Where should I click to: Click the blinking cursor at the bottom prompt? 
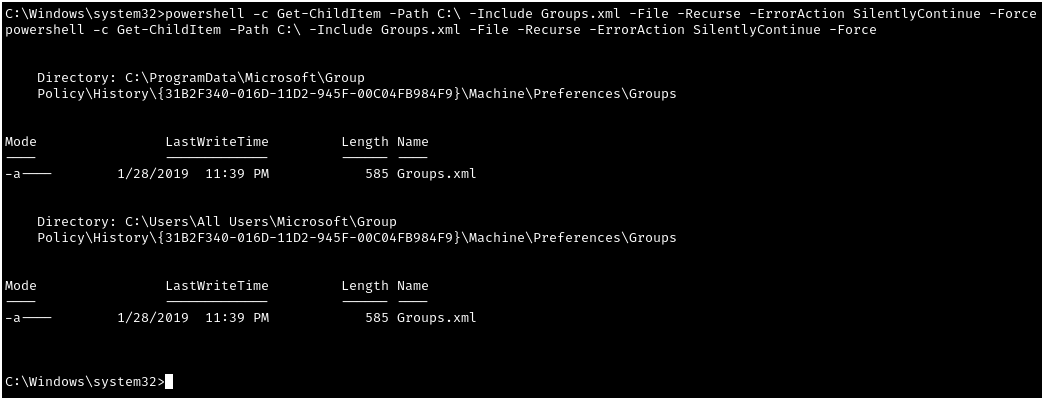tap(170, 381)
